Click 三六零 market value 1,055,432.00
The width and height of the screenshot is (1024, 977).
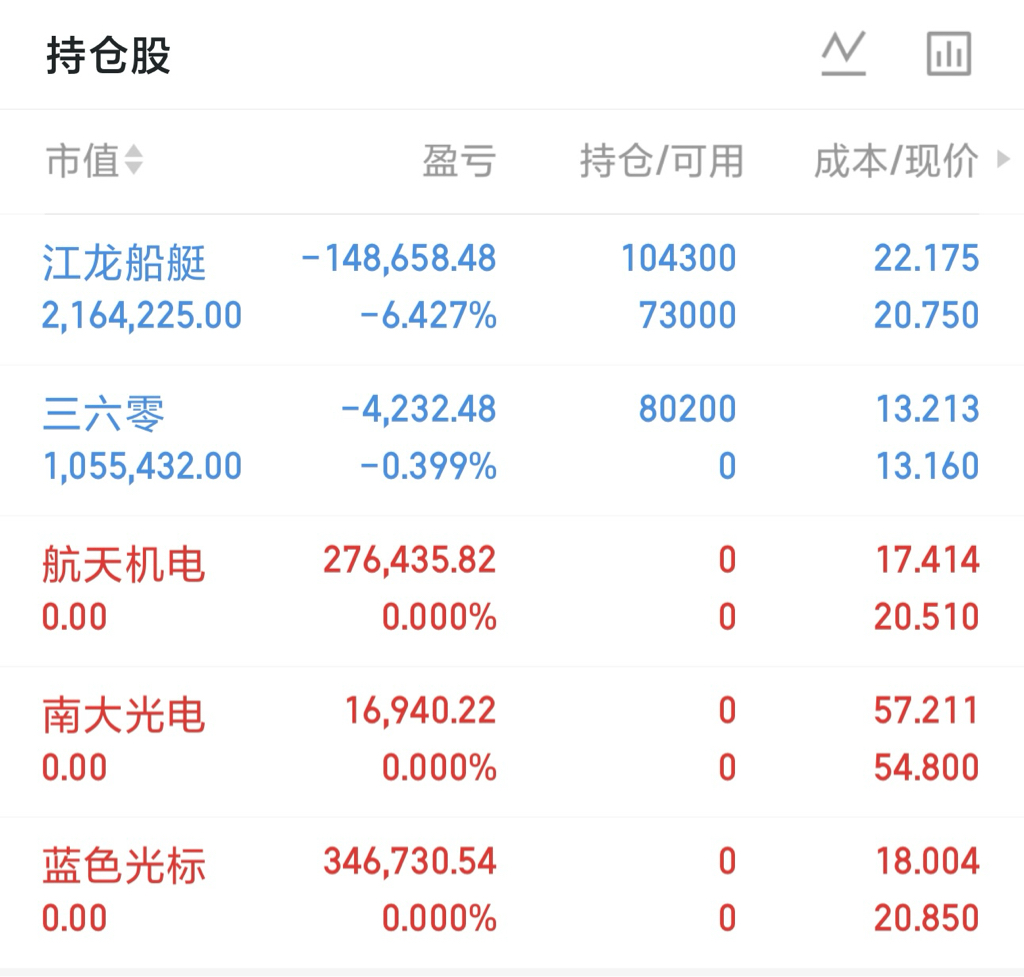(142, 467)
